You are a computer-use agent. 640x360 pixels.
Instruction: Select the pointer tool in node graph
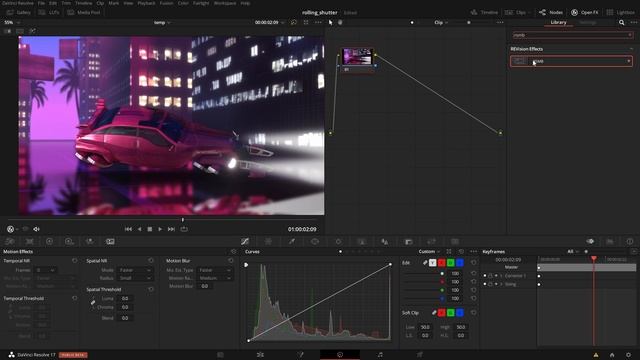click(x=331, y=22)
